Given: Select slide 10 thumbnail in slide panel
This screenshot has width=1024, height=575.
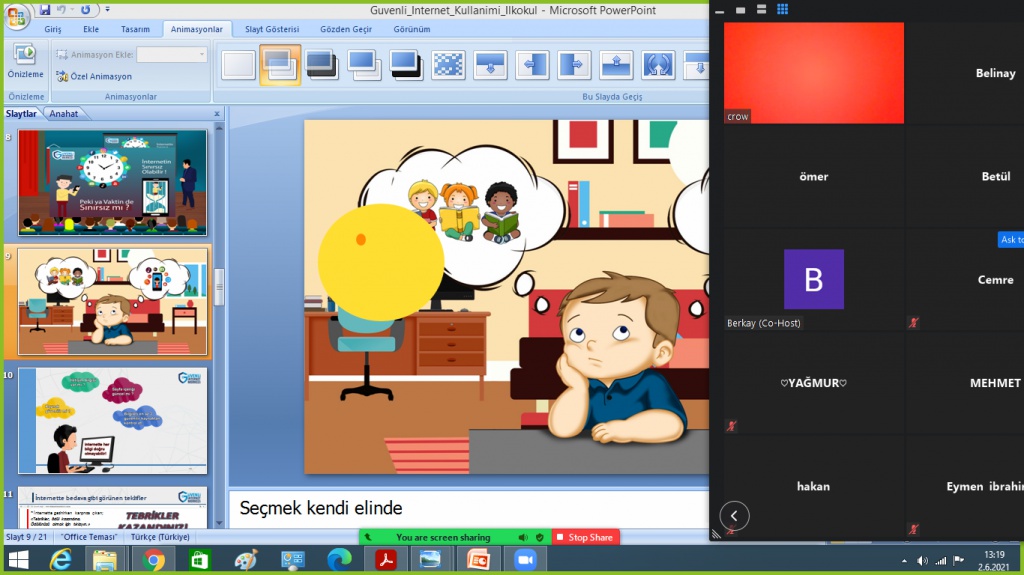Looking at the screenshot, I should 112,420.
